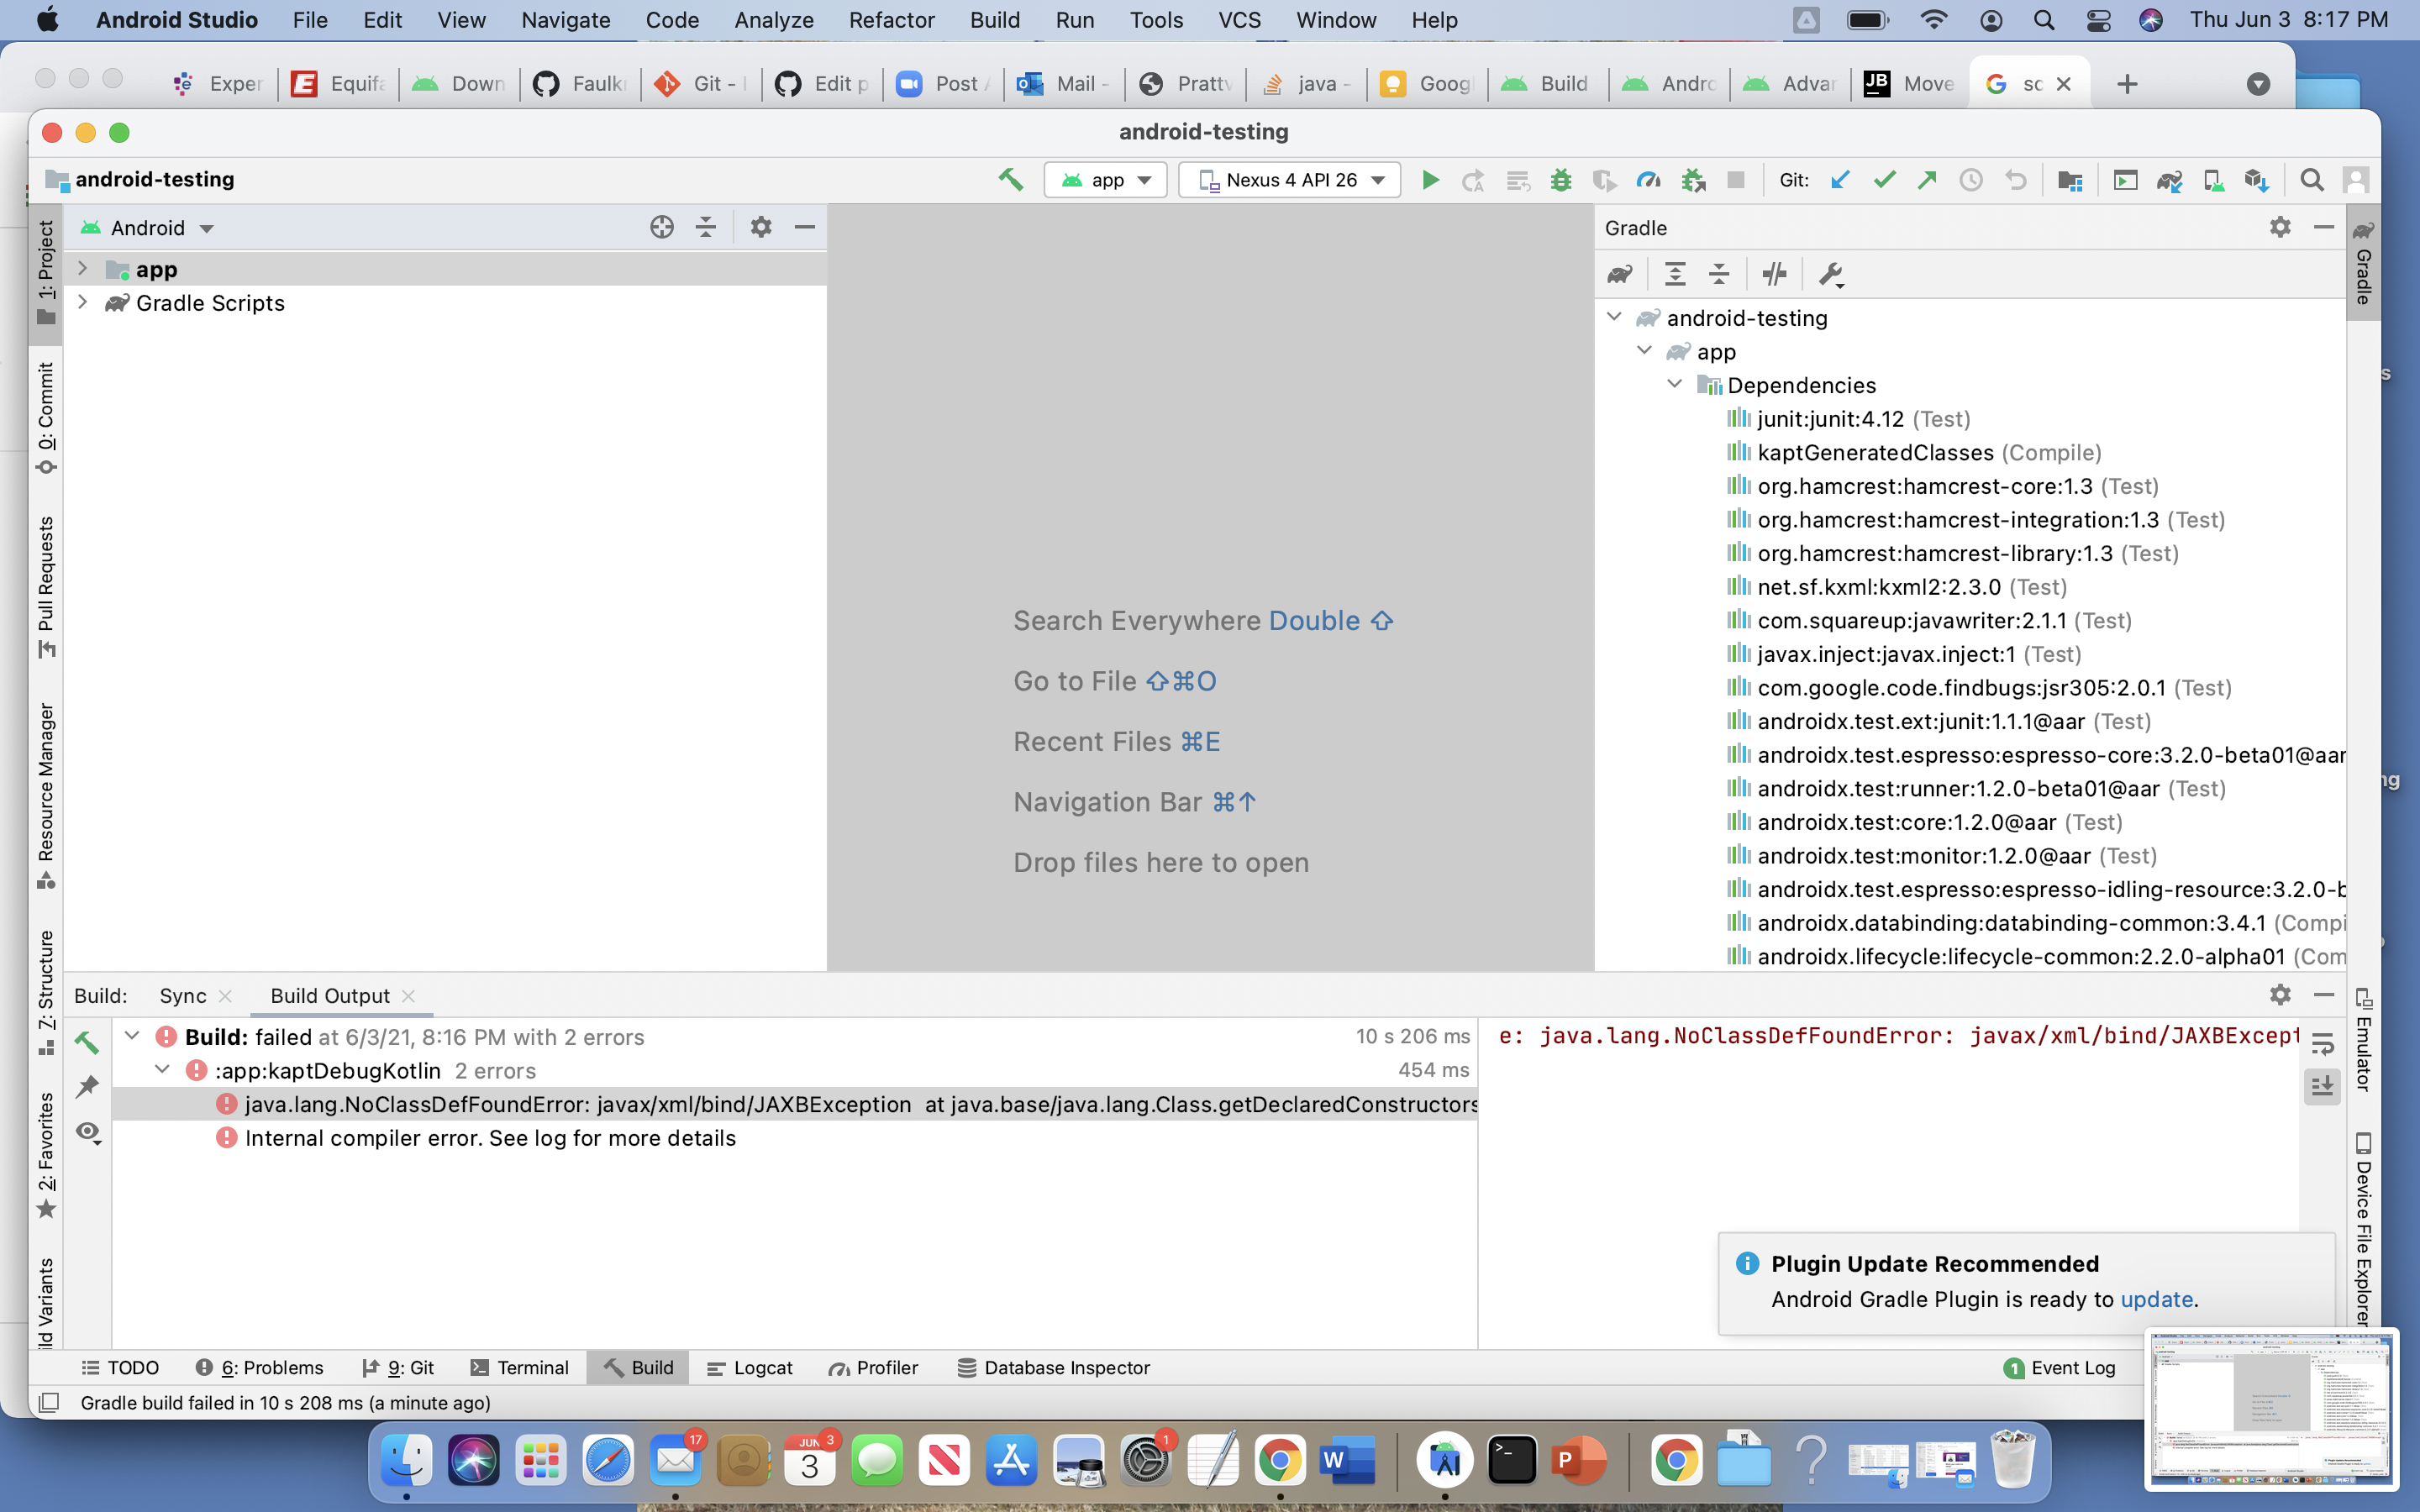Toggle view options eye icon in Build panel
This screenshot has width=2420, height=1512.
point(88,1132)
